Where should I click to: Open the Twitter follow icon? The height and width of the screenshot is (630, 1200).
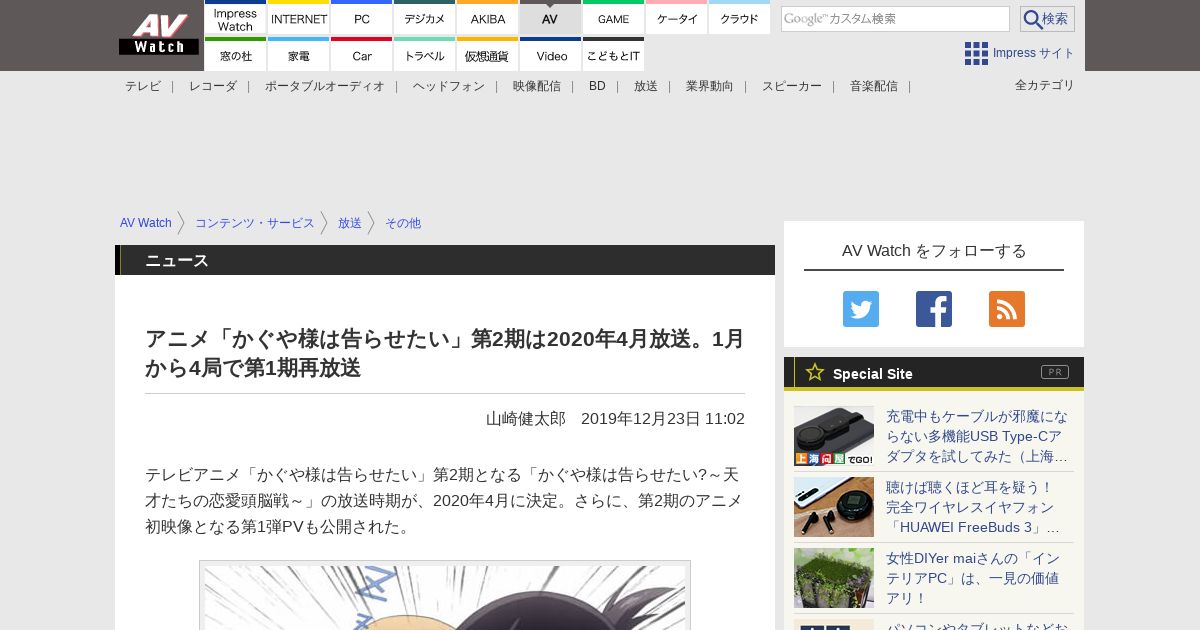[861, 309]
